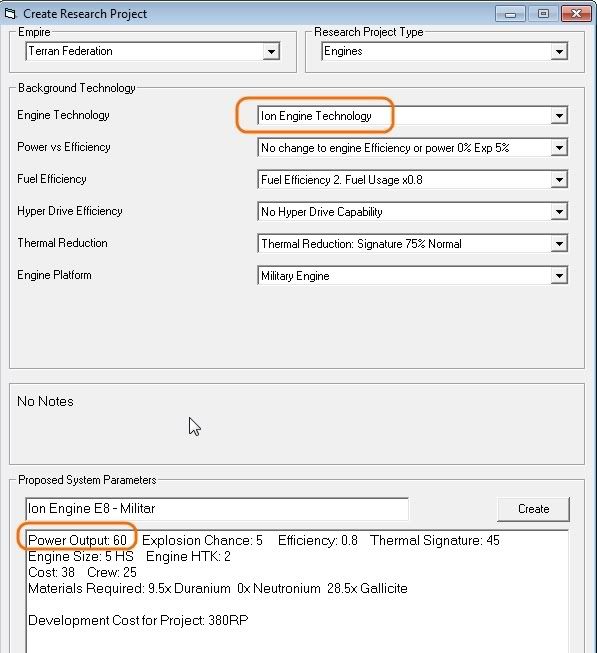Close the Create Research Project window
Image resolution: width=597 pixels, height=653 pixels.
click(x=576, y=14)
